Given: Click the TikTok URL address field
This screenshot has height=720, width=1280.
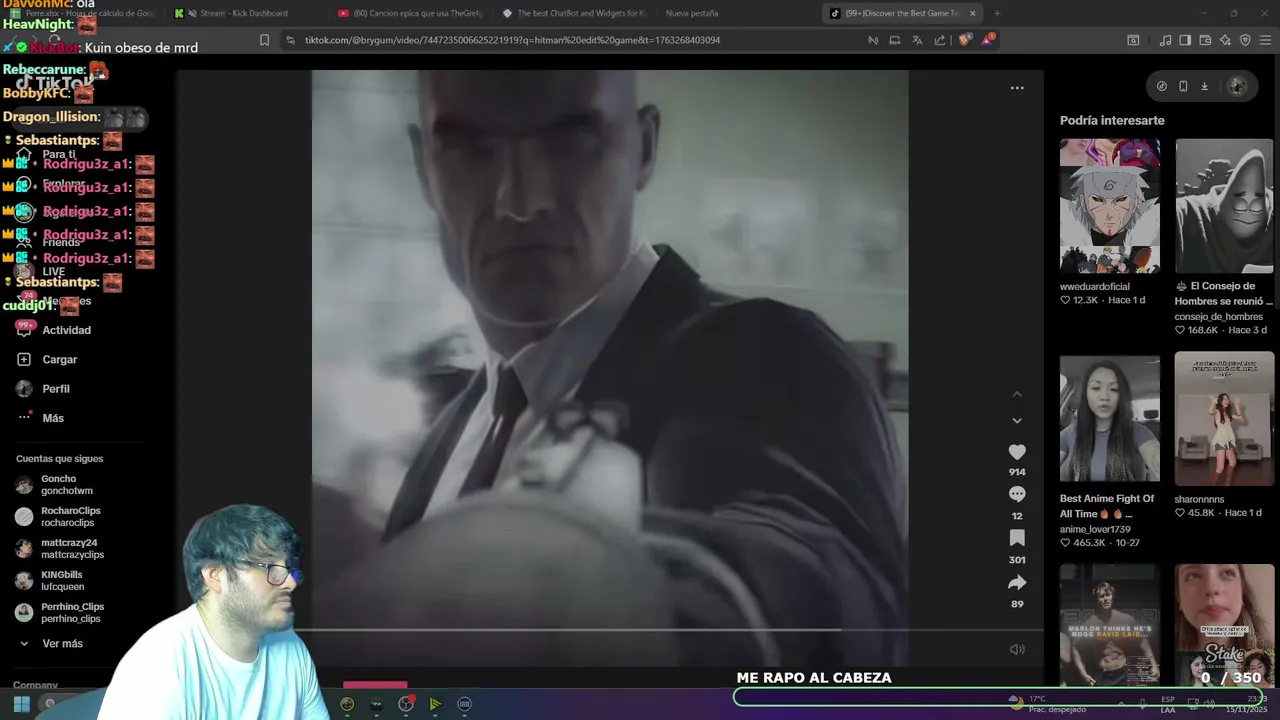Looking at the screenshot, I should click(x=512, y=40).
